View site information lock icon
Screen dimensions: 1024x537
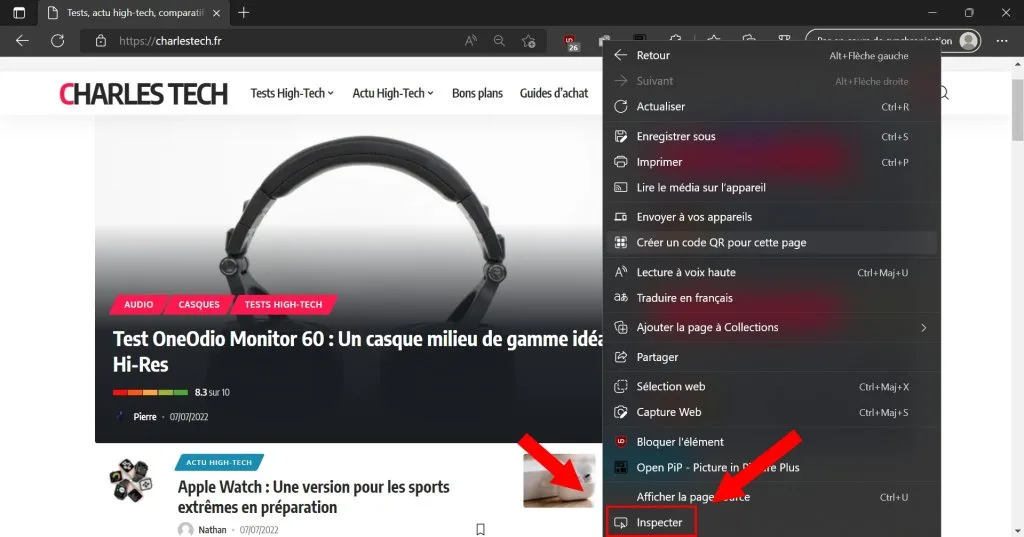[101, 41]
